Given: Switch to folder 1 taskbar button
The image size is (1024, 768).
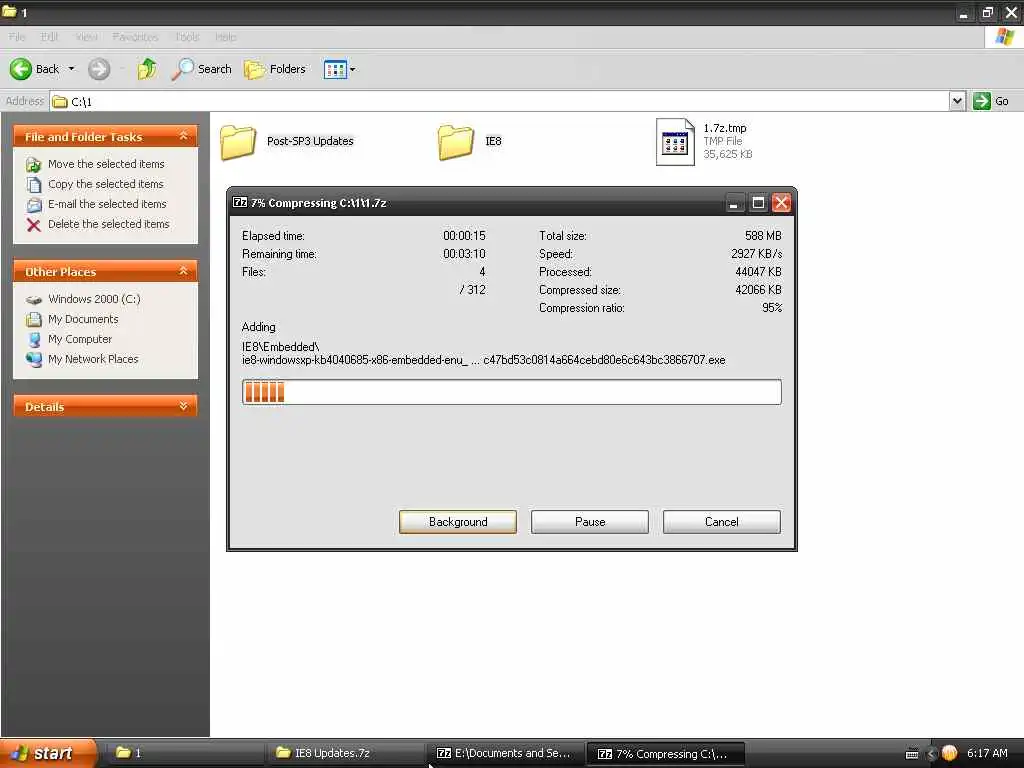Looking at the screenshot, I should tap(184, 753).
